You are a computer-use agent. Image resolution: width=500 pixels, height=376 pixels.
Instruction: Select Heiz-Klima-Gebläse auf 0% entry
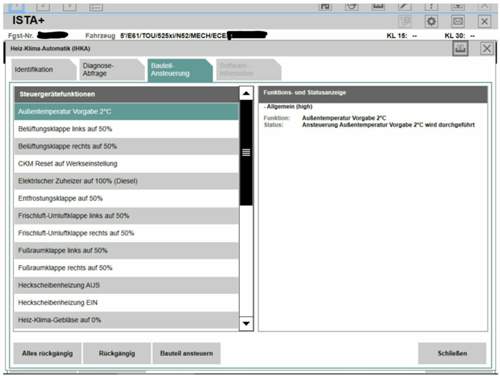pos(126,320)
